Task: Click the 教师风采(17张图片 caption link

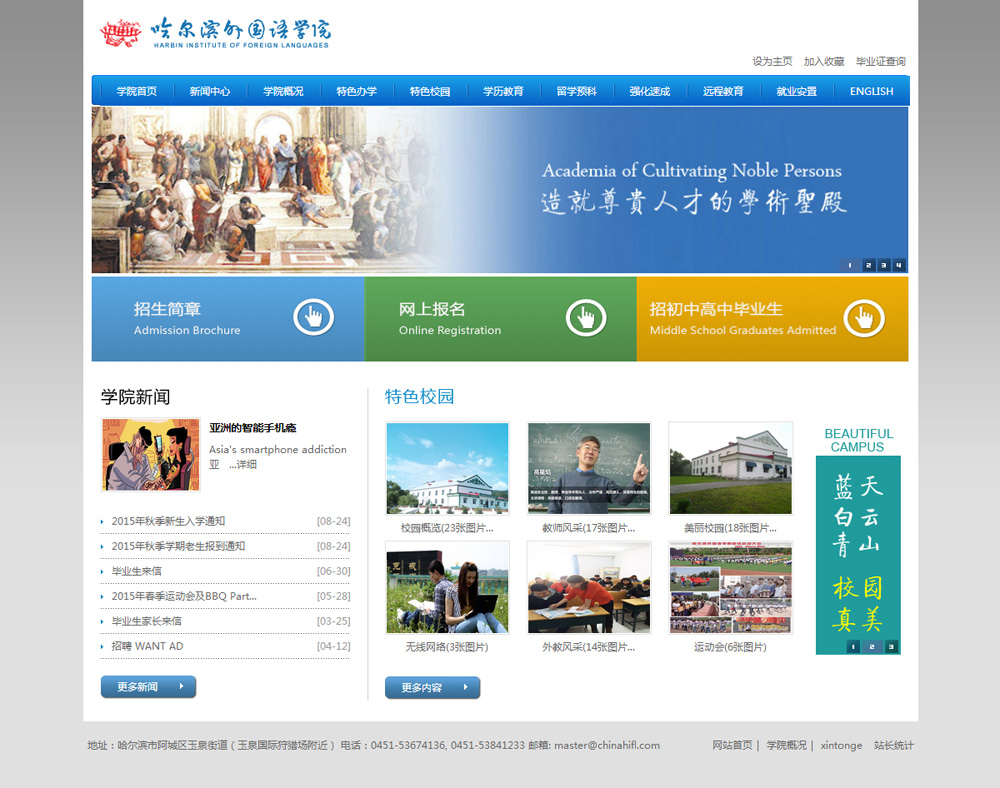Action: click(589, 528)
